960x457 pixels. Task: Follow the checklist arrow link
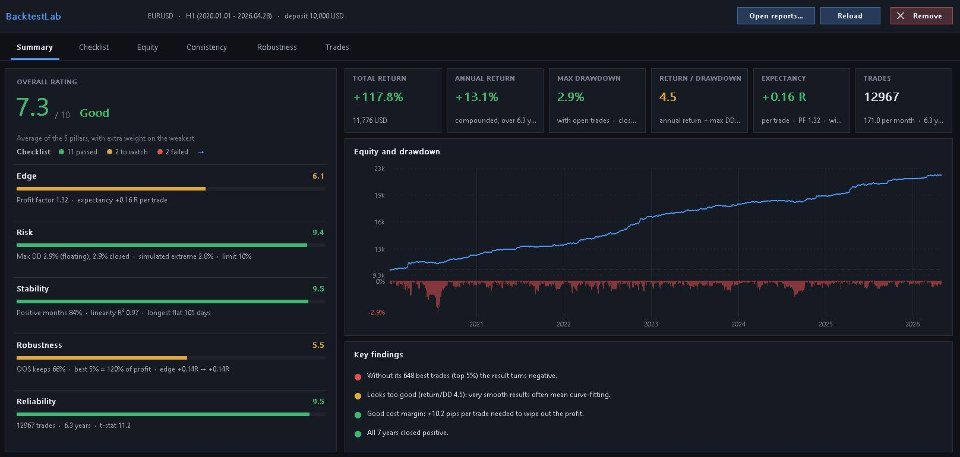coord(201,152)
